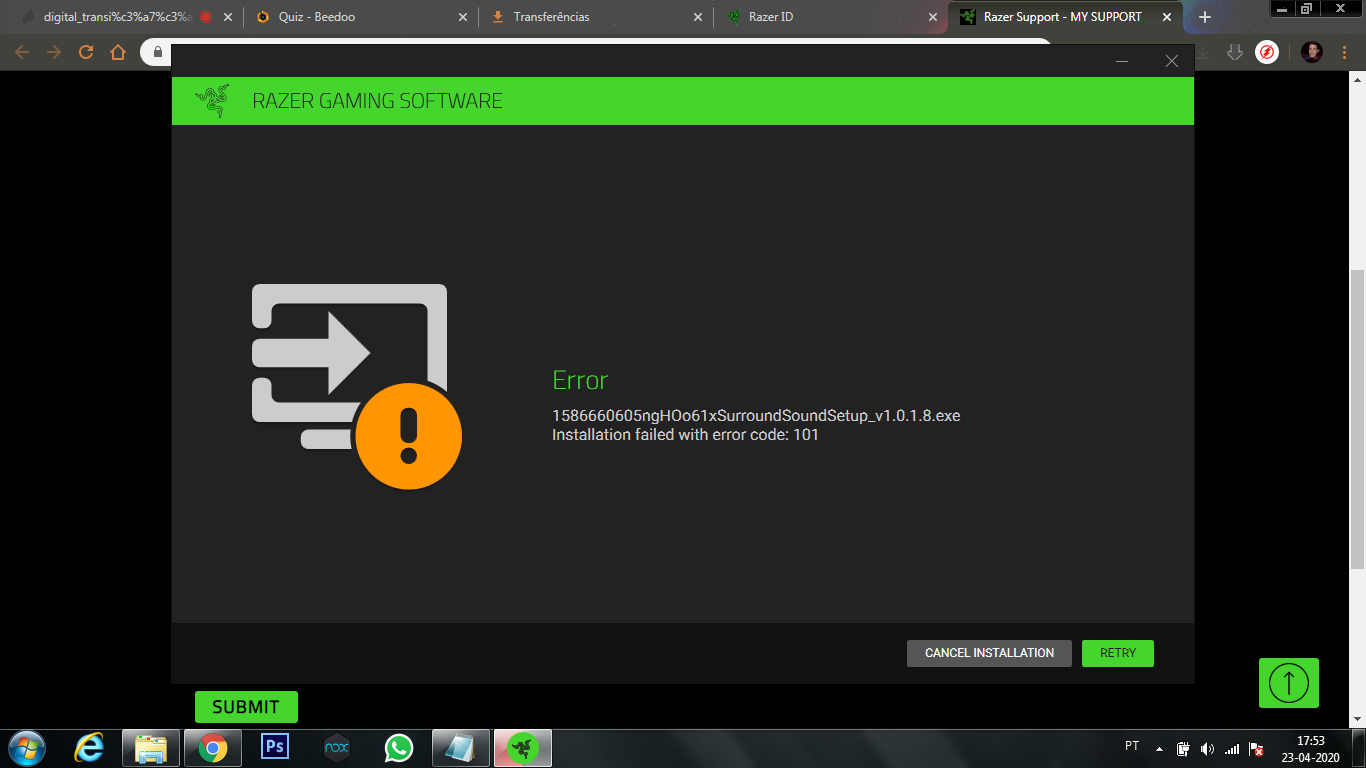This screenshot has height=768, width=1366.
Task: Open the notepad app in the taskbar
Action: [461, 748]
